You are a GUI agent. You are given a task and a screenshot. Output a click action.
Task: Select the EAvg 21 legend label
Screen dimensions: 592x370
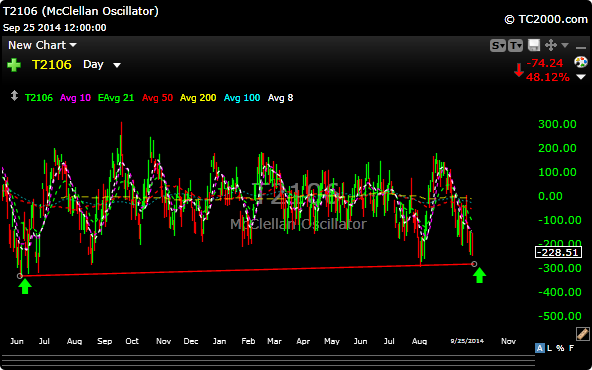116,98
